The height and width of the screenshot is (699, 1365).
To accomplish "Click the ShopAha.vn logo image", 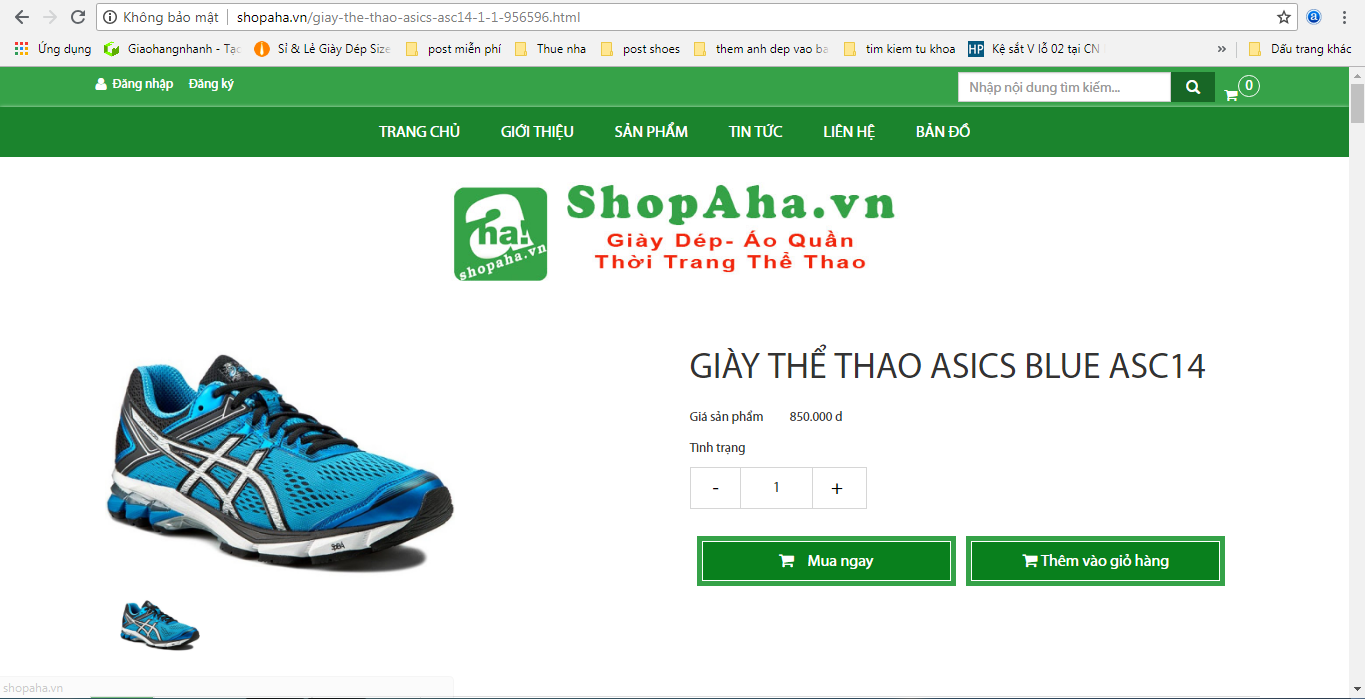I will click(674, 234).
